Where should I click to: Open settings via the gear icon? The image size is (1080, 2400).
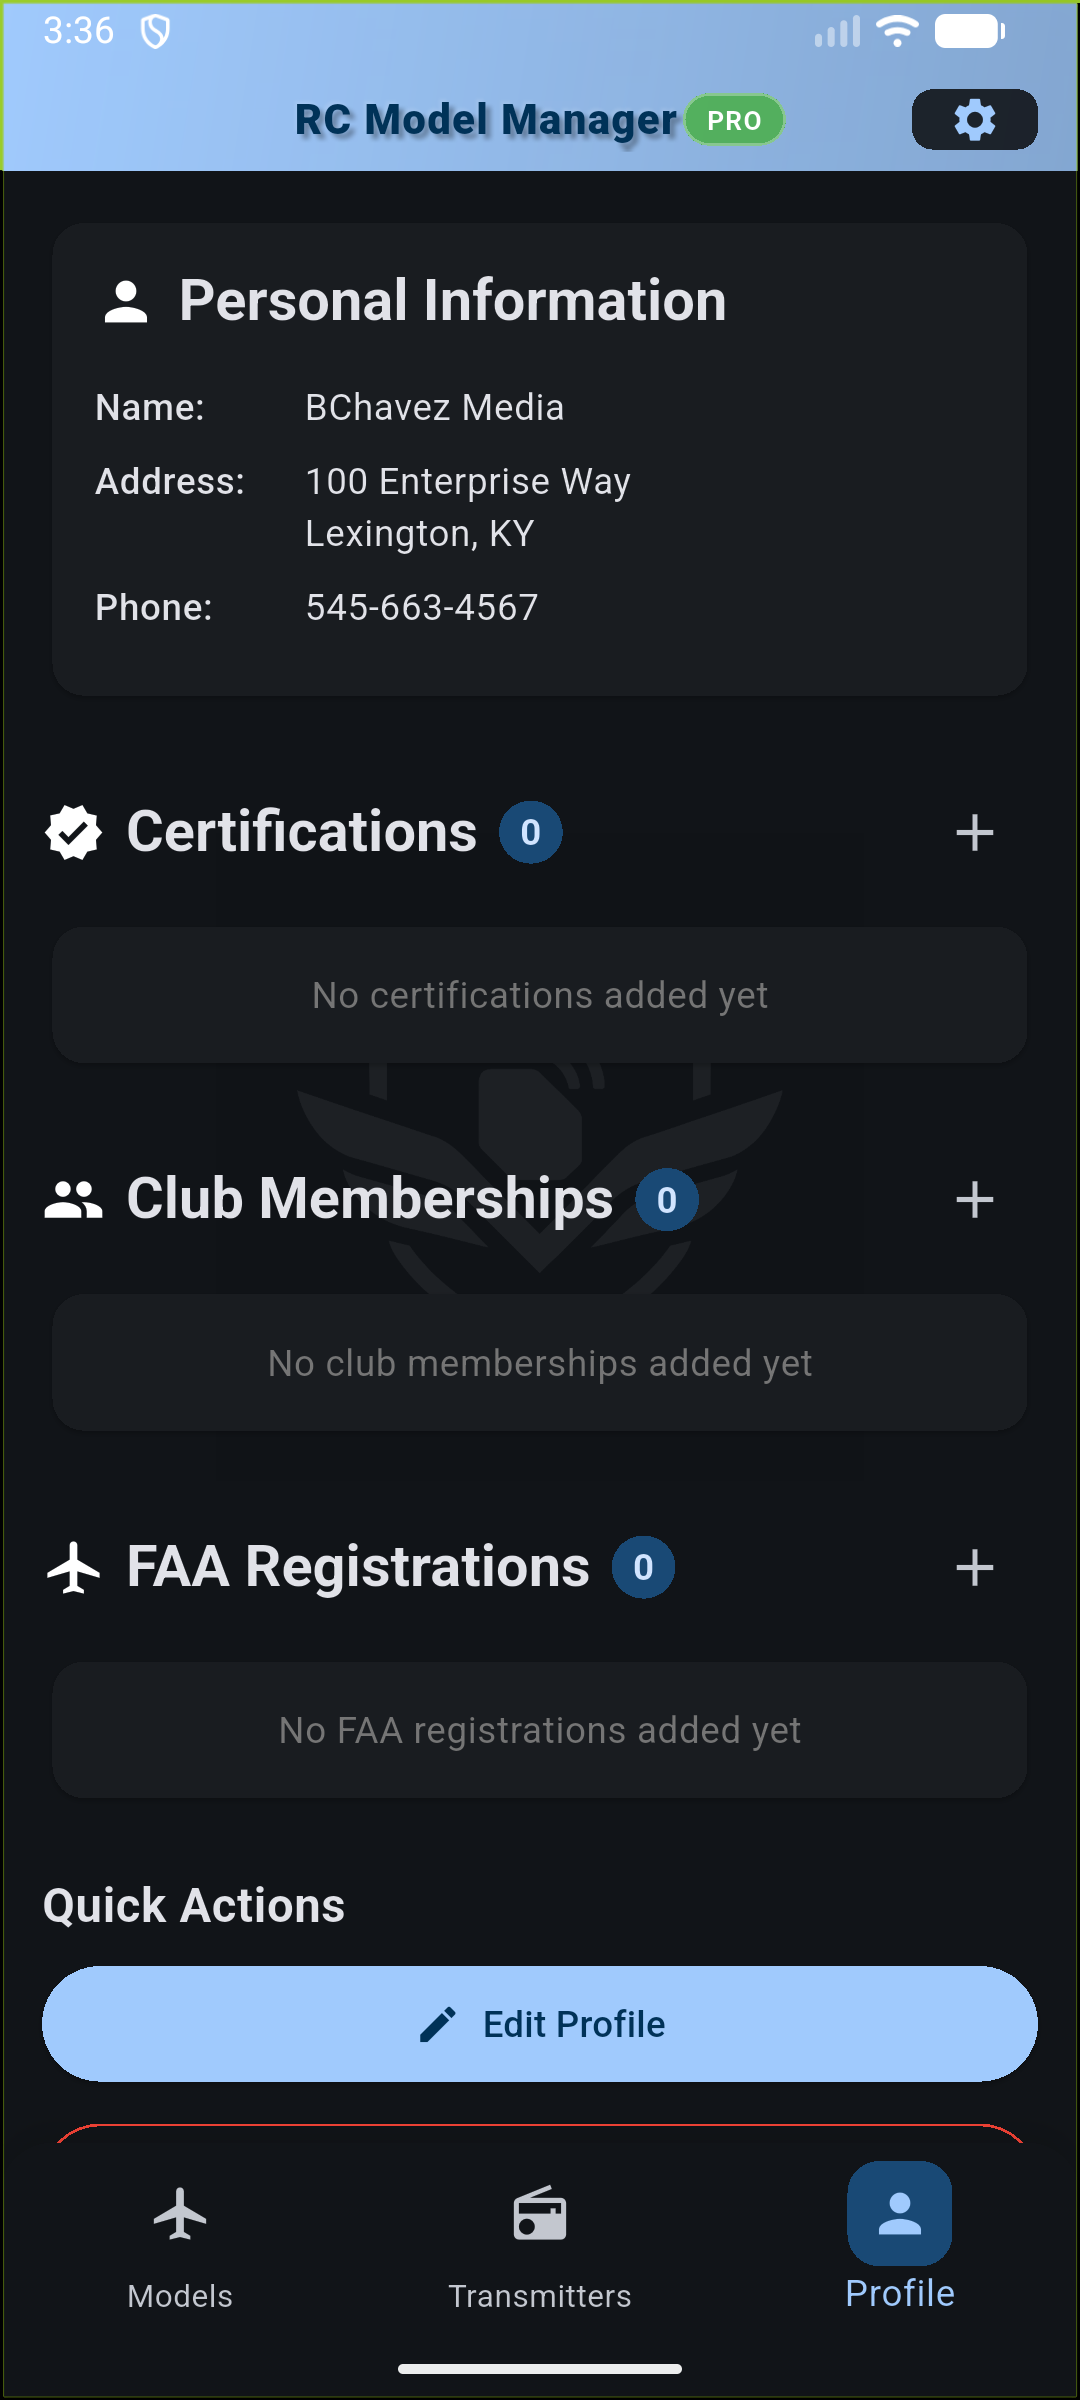click(974, 120)
